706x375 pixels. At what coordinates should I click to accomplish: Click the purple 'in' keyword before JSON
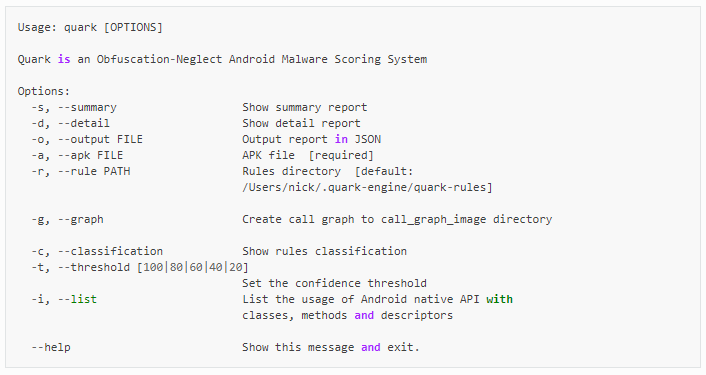pos(341,140)
